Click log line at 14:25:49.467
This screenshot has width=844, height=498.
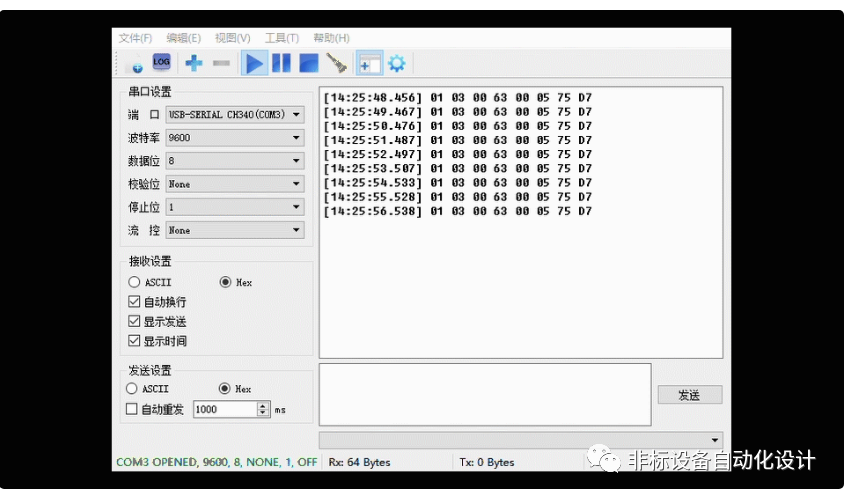pyautogui.click(x=458, y=112)
